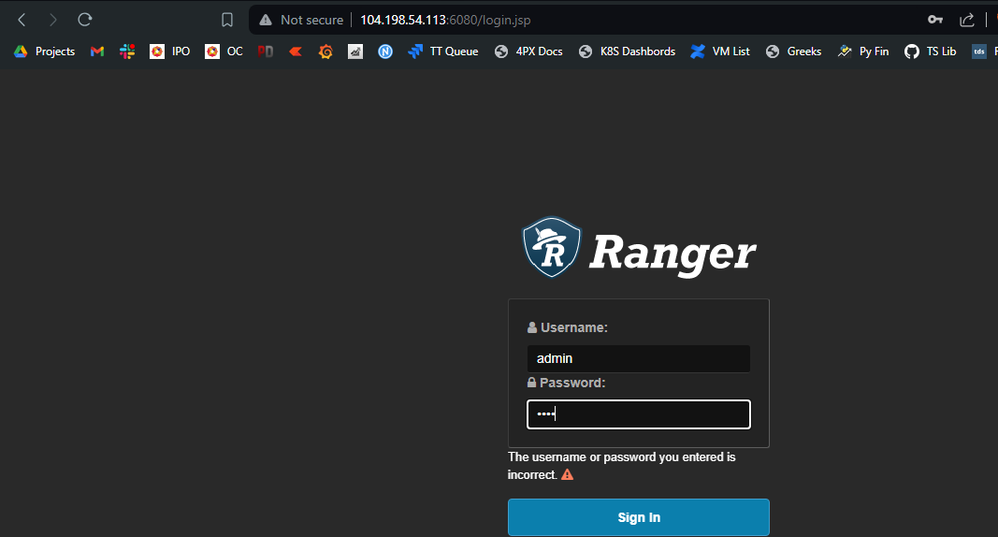
Task: Click the share page icon
Action: click(x=967, y=20)
